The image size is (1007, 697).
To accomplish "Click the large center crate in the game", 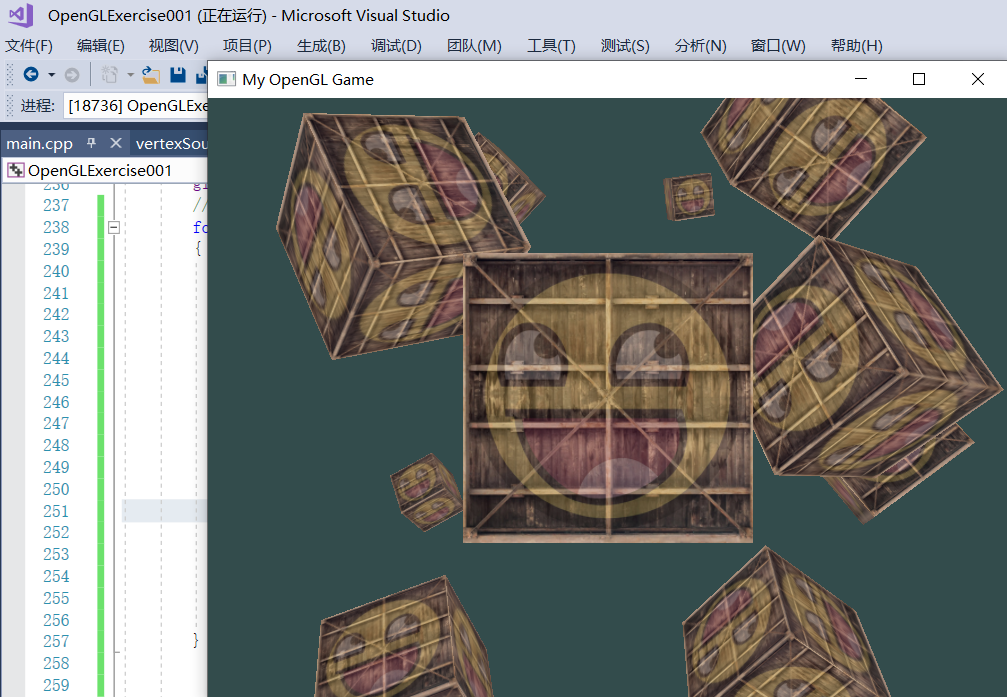I will point(608,398).
